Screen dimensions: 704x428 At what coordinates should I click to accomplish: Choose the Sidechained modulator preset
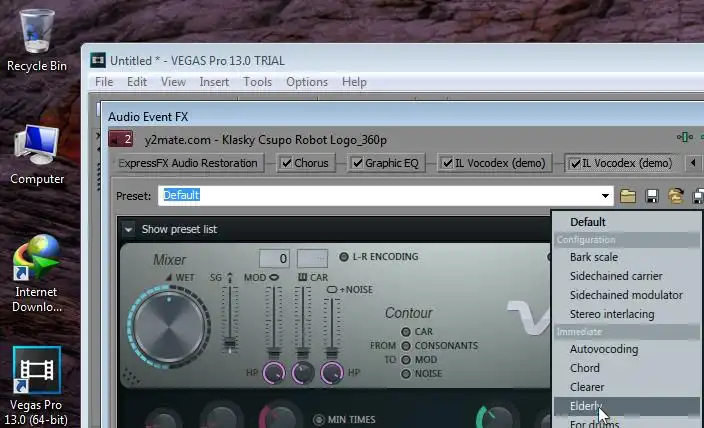click(627, 295)
